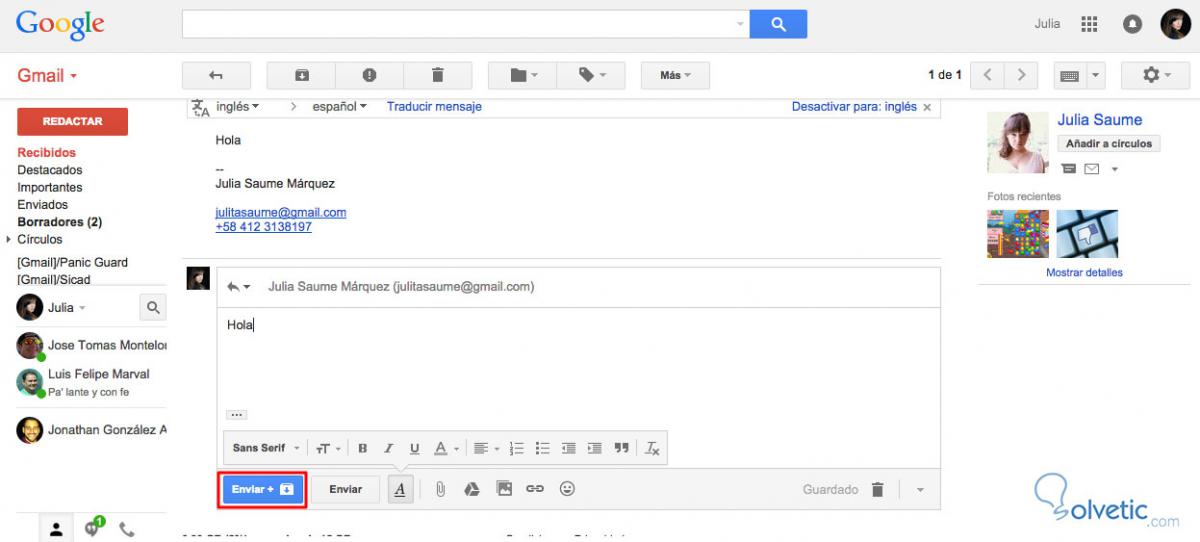
Task: Go to the next conversation arrow
Action: [1021, 75]
